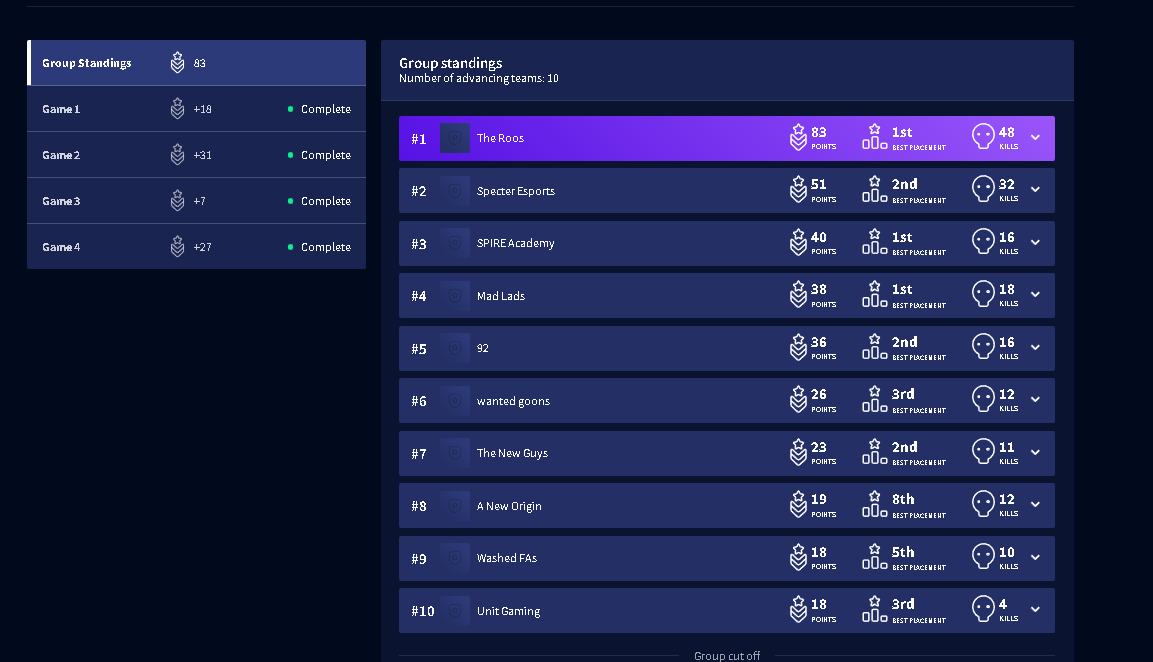This screenshot has width=1153, height=662.
Task: Expand Specter Esports row details
Action: 1035,190
